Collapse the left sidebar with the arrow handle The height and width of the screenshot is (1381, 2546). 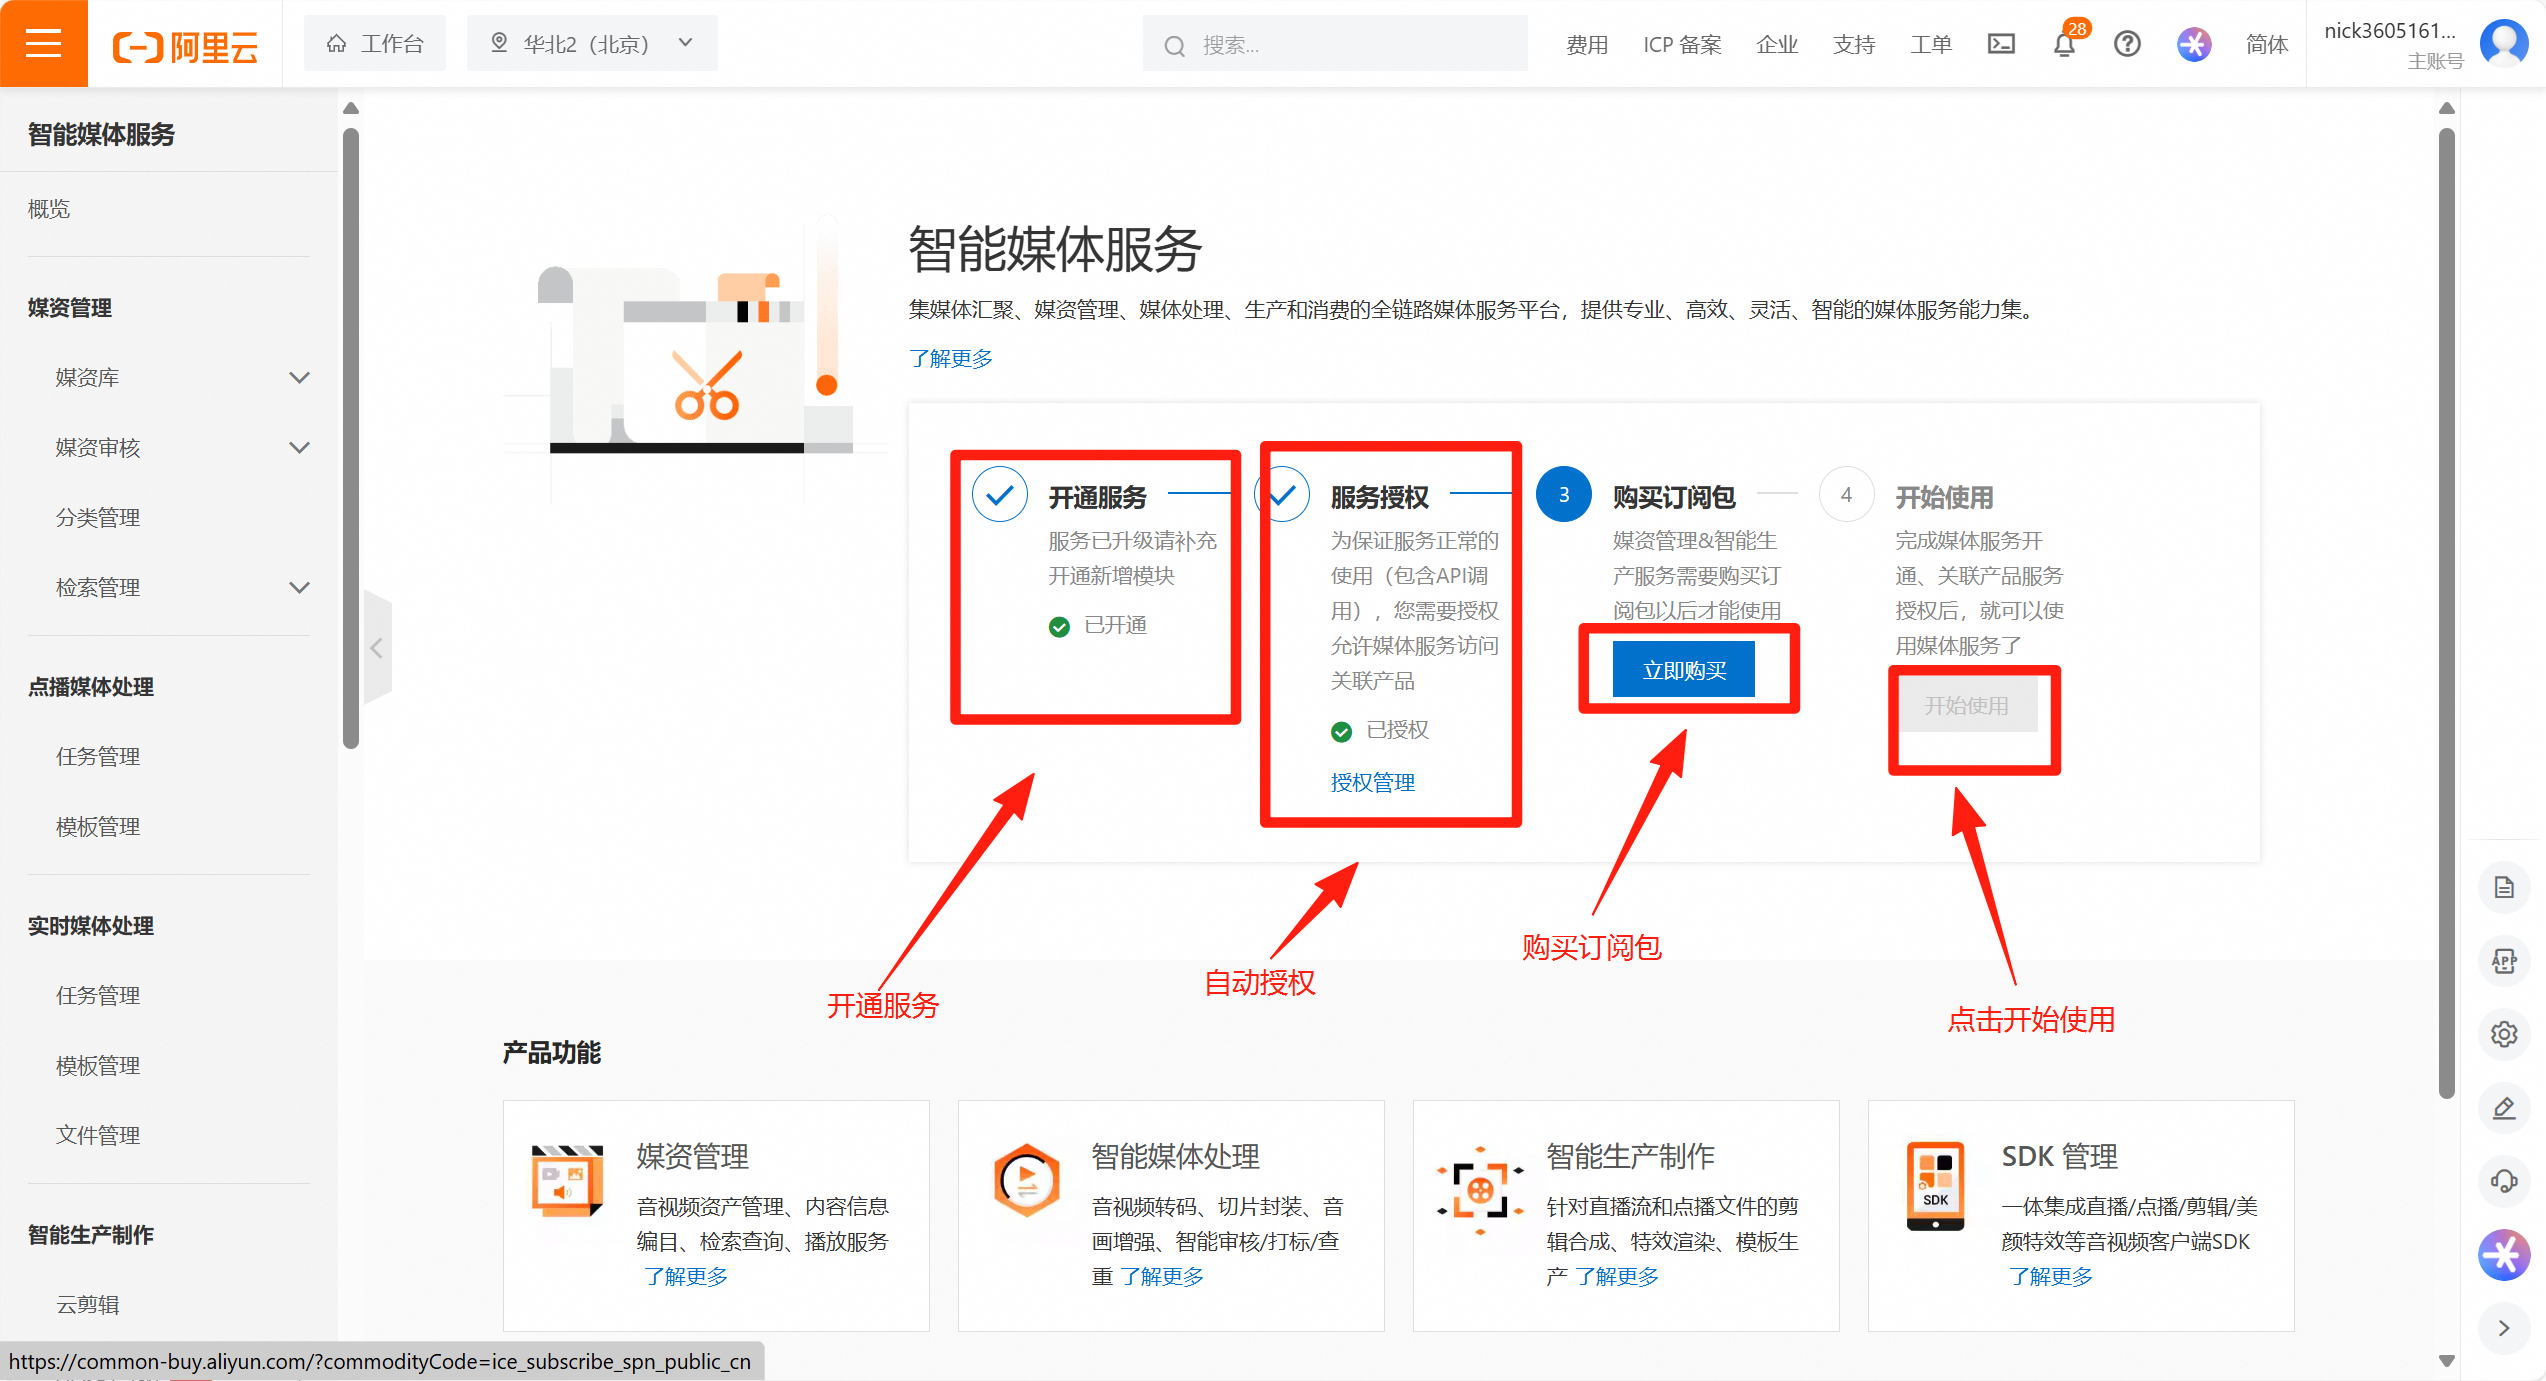(377, 648)
